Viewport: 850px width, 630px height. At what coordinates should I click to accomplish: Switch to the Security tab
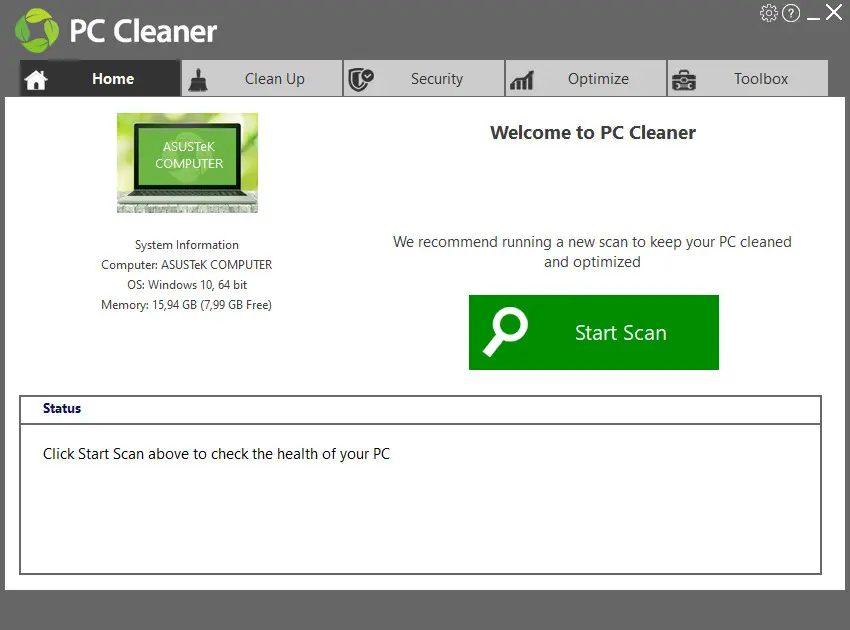436,78
